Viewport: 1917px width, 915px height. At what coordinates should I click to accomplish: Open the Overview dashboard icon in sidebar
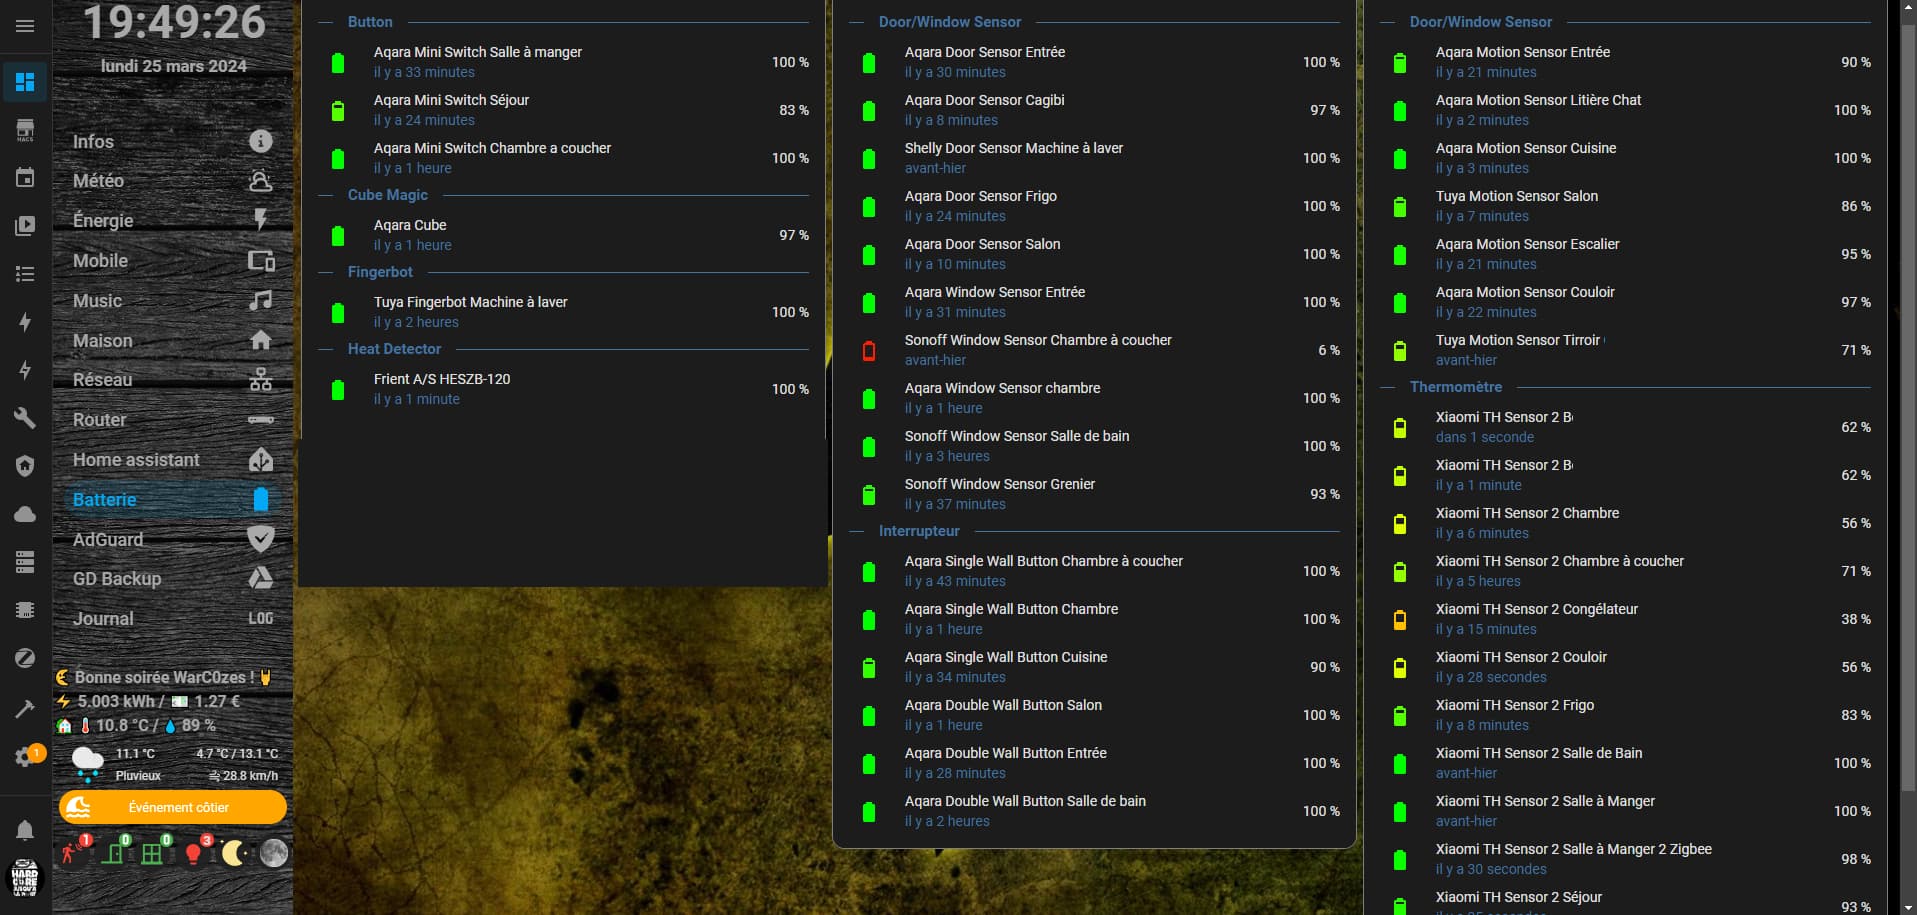pos(25,82)
